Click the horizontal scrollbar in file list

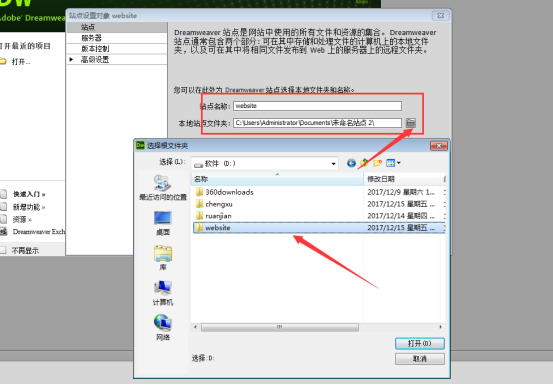[x=279, y=327]
